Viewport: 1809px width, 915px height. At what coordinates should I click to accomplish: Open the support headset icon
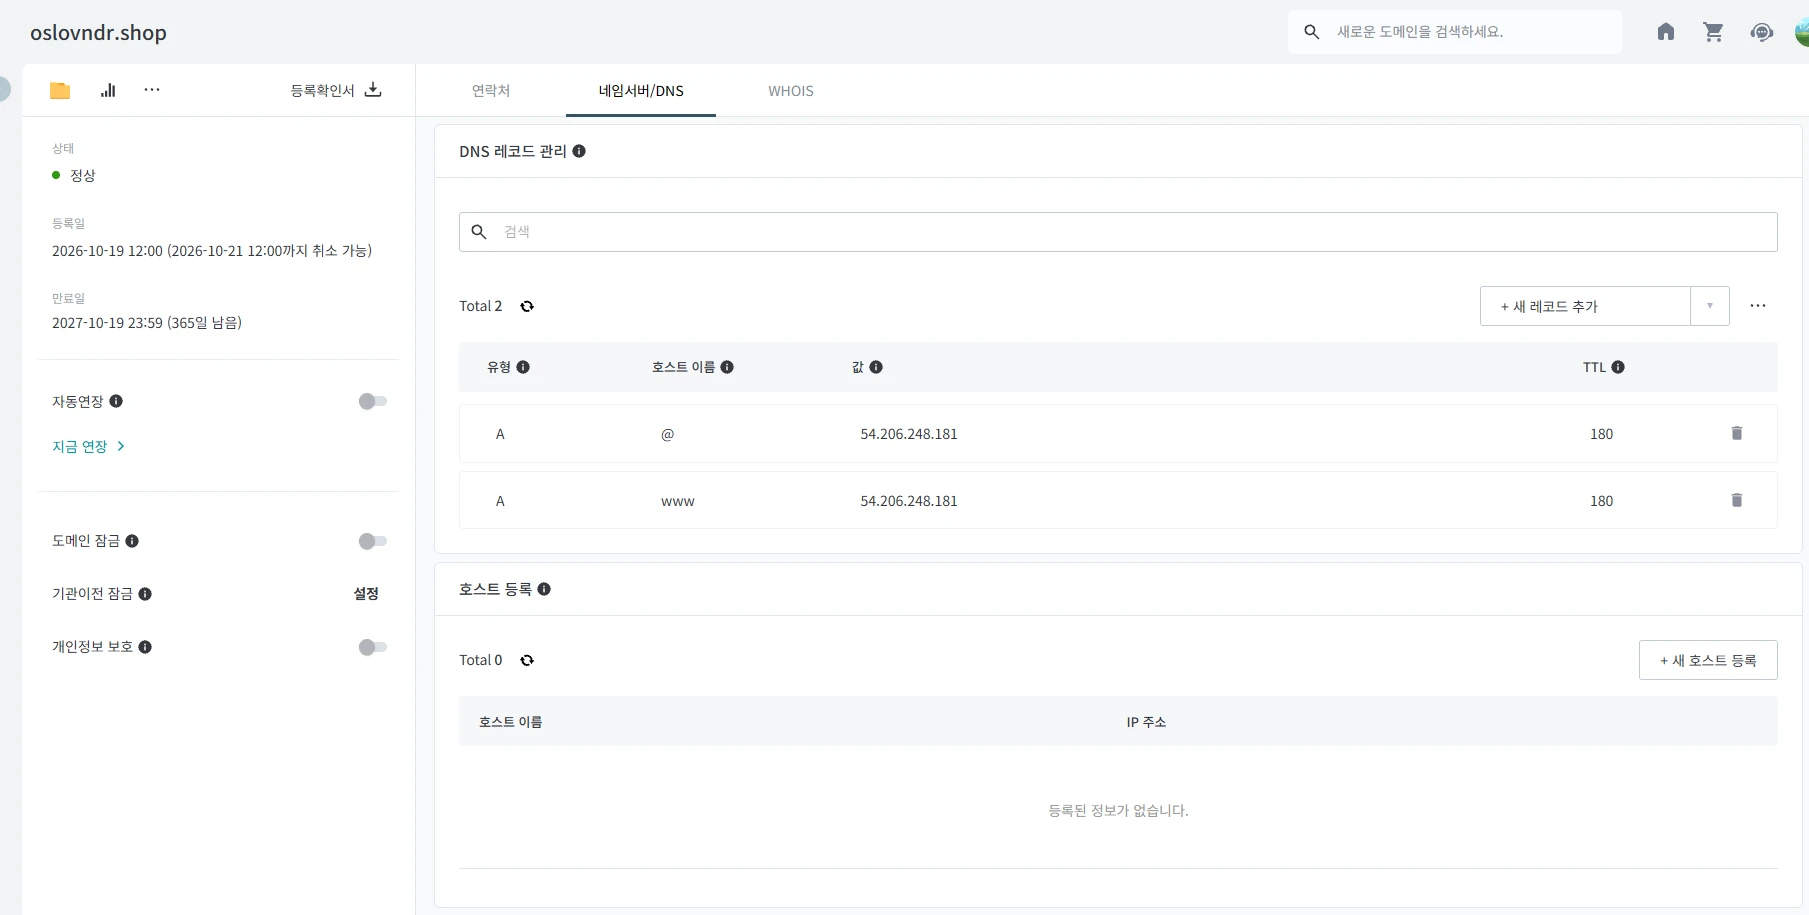(x=1762, y=32)
